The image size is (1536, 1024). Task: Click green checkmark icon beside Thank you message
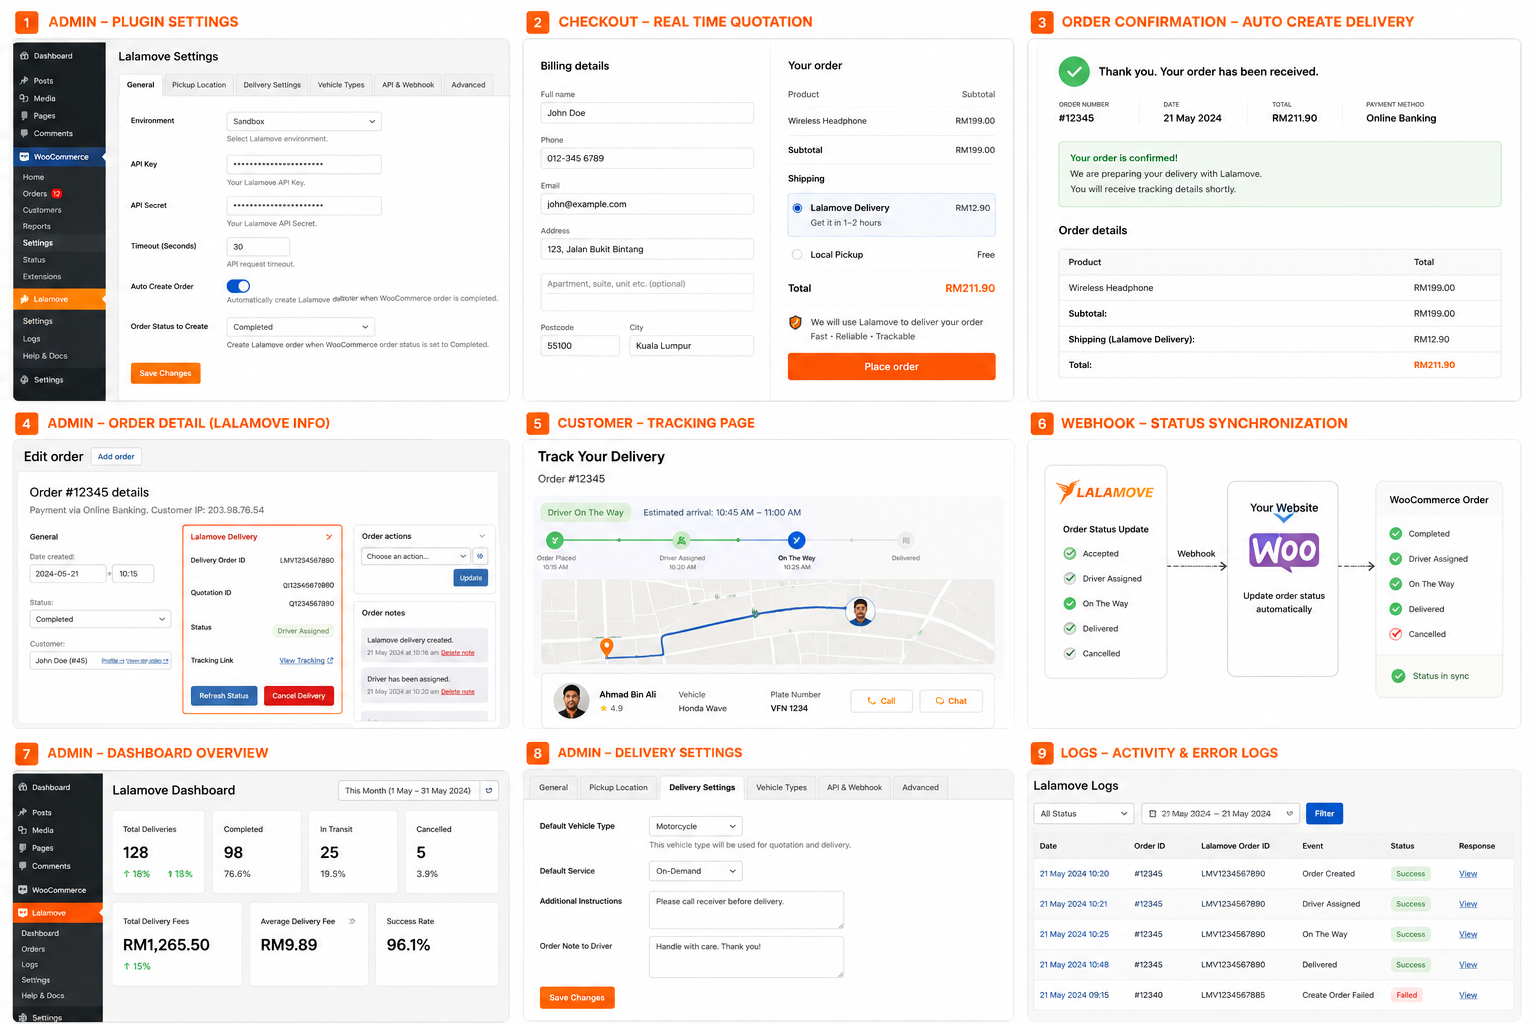click(1074, 71)
